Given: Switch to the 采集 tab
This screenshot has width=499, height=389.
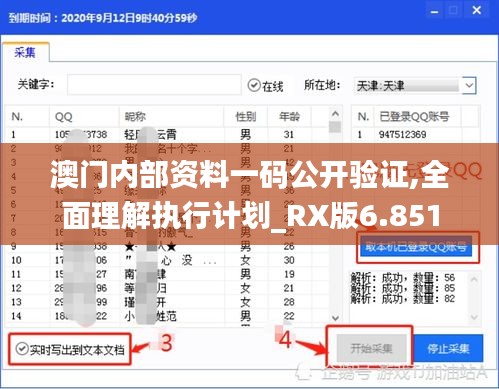Looking at the screenshot, I should pos(25,52).
